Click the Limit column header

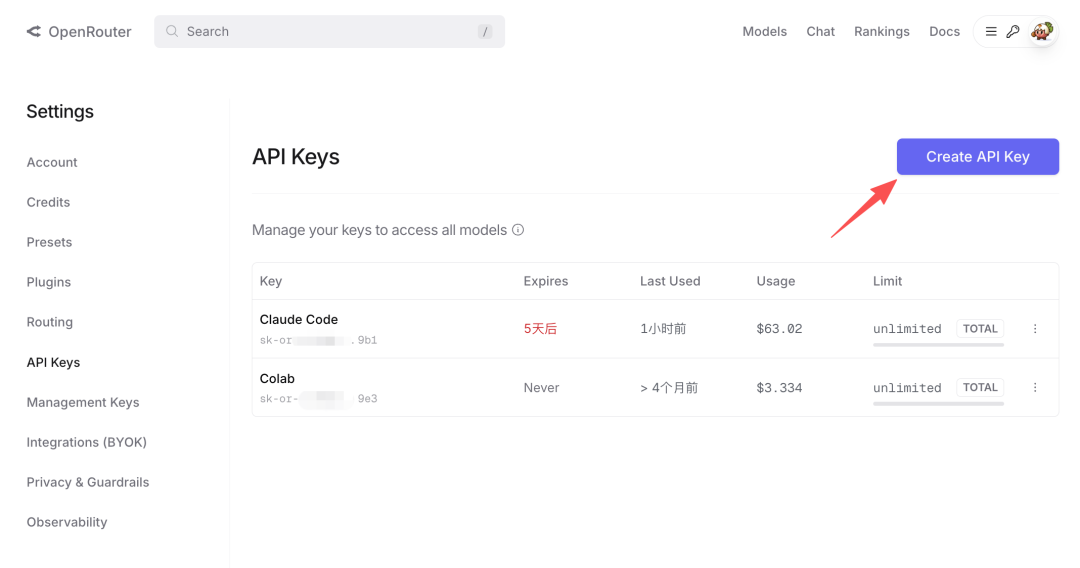click(887, 281)
